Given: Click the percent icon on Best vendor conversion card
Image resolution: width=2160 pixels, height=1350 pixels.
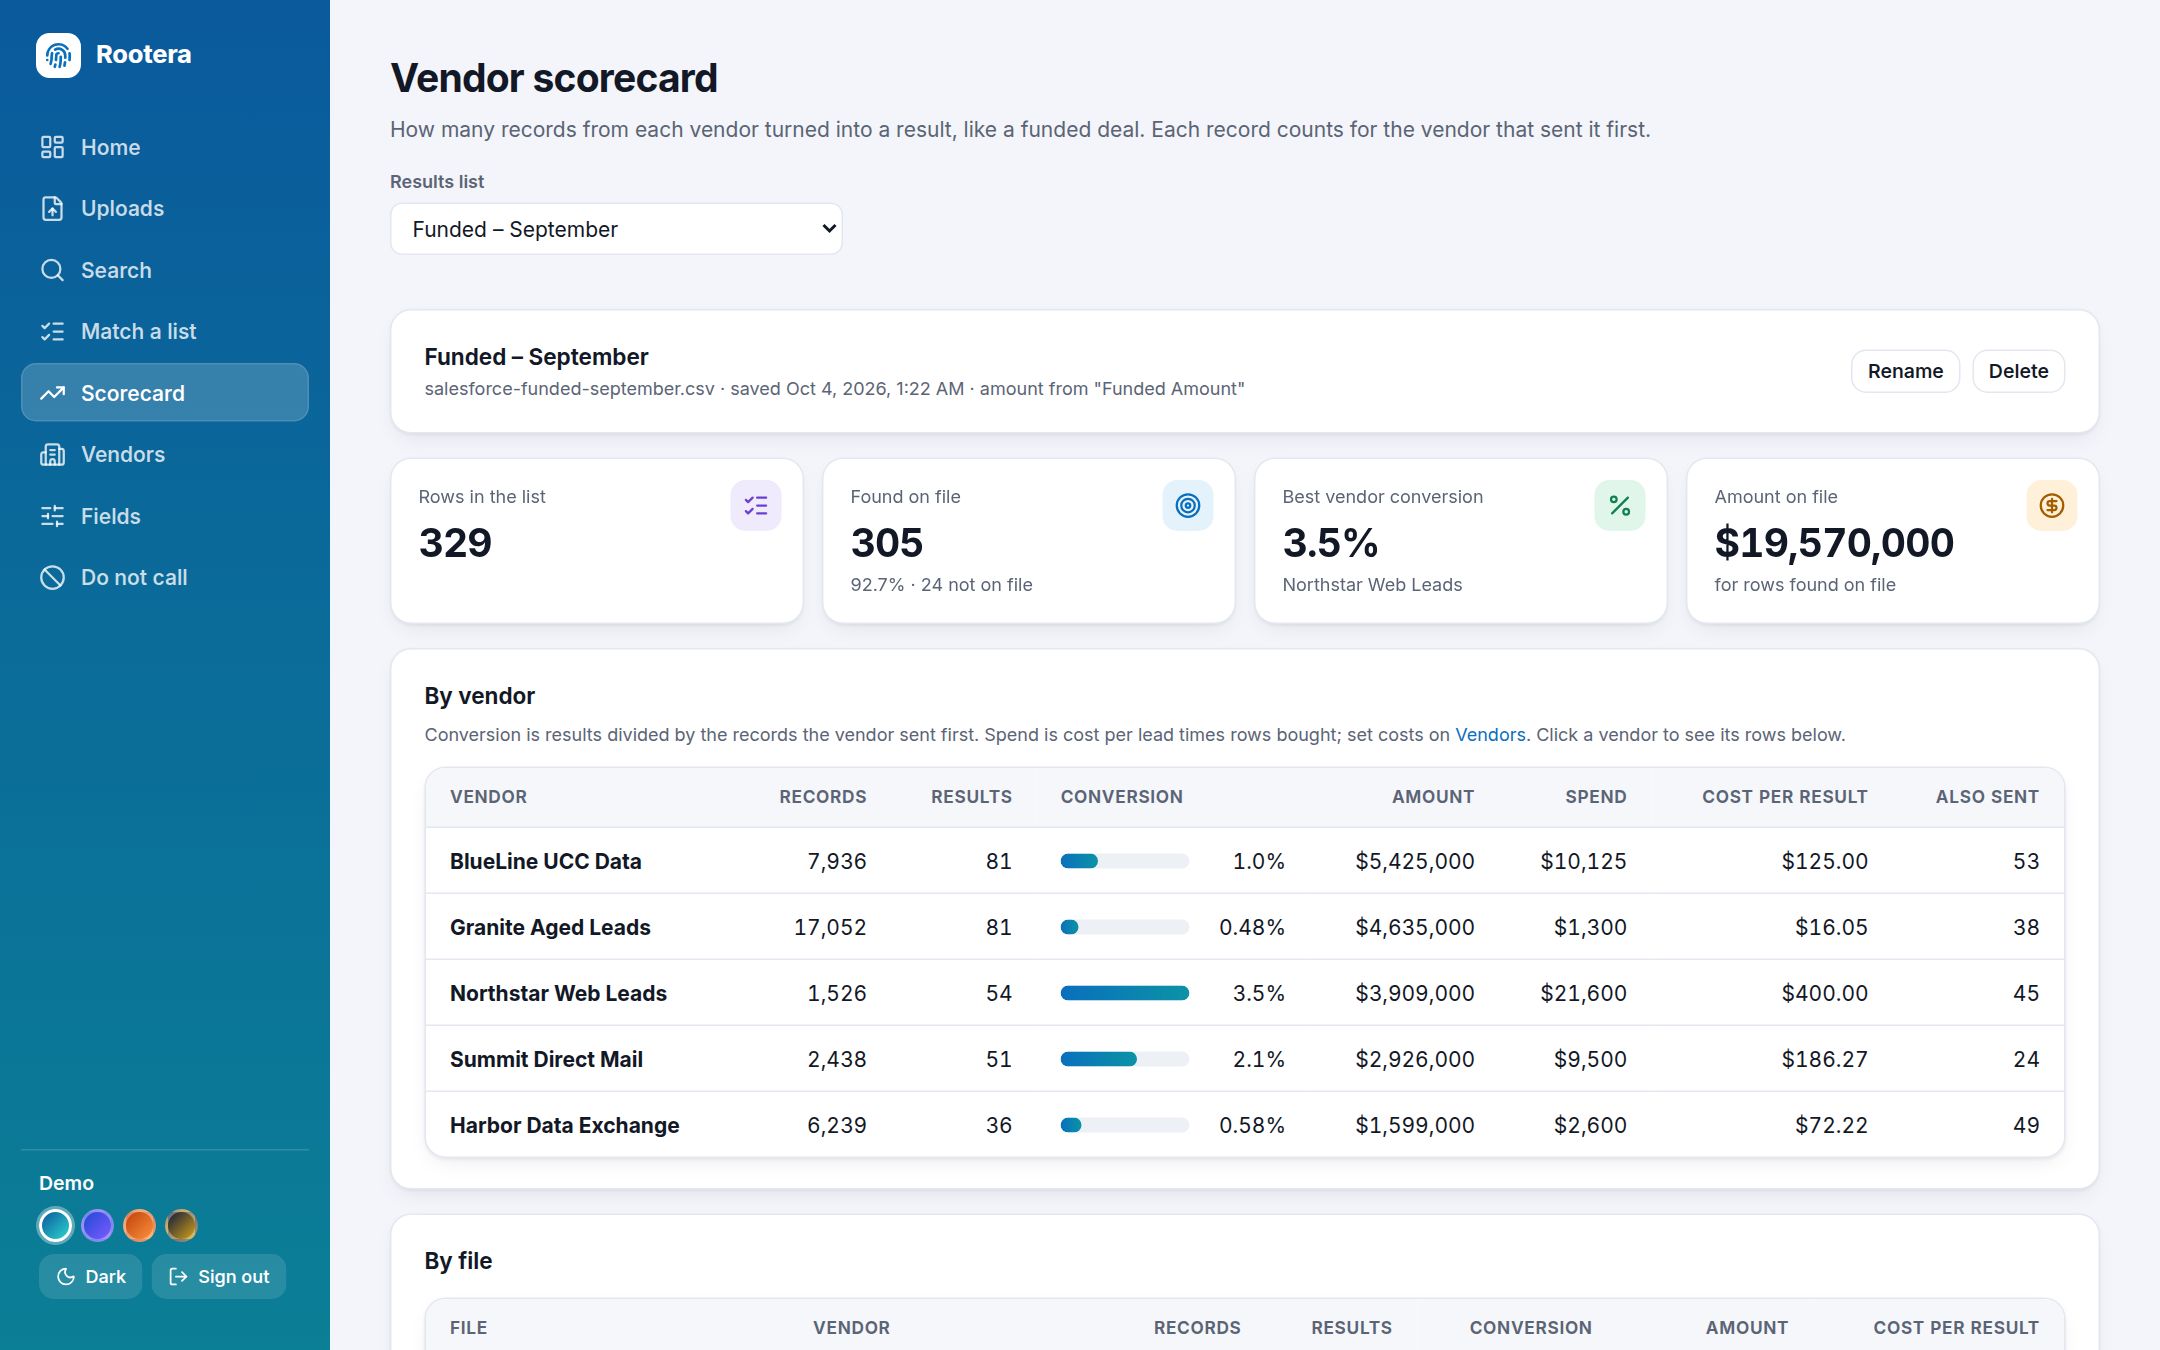Looking at the screenshot, I should (1620, 506).
